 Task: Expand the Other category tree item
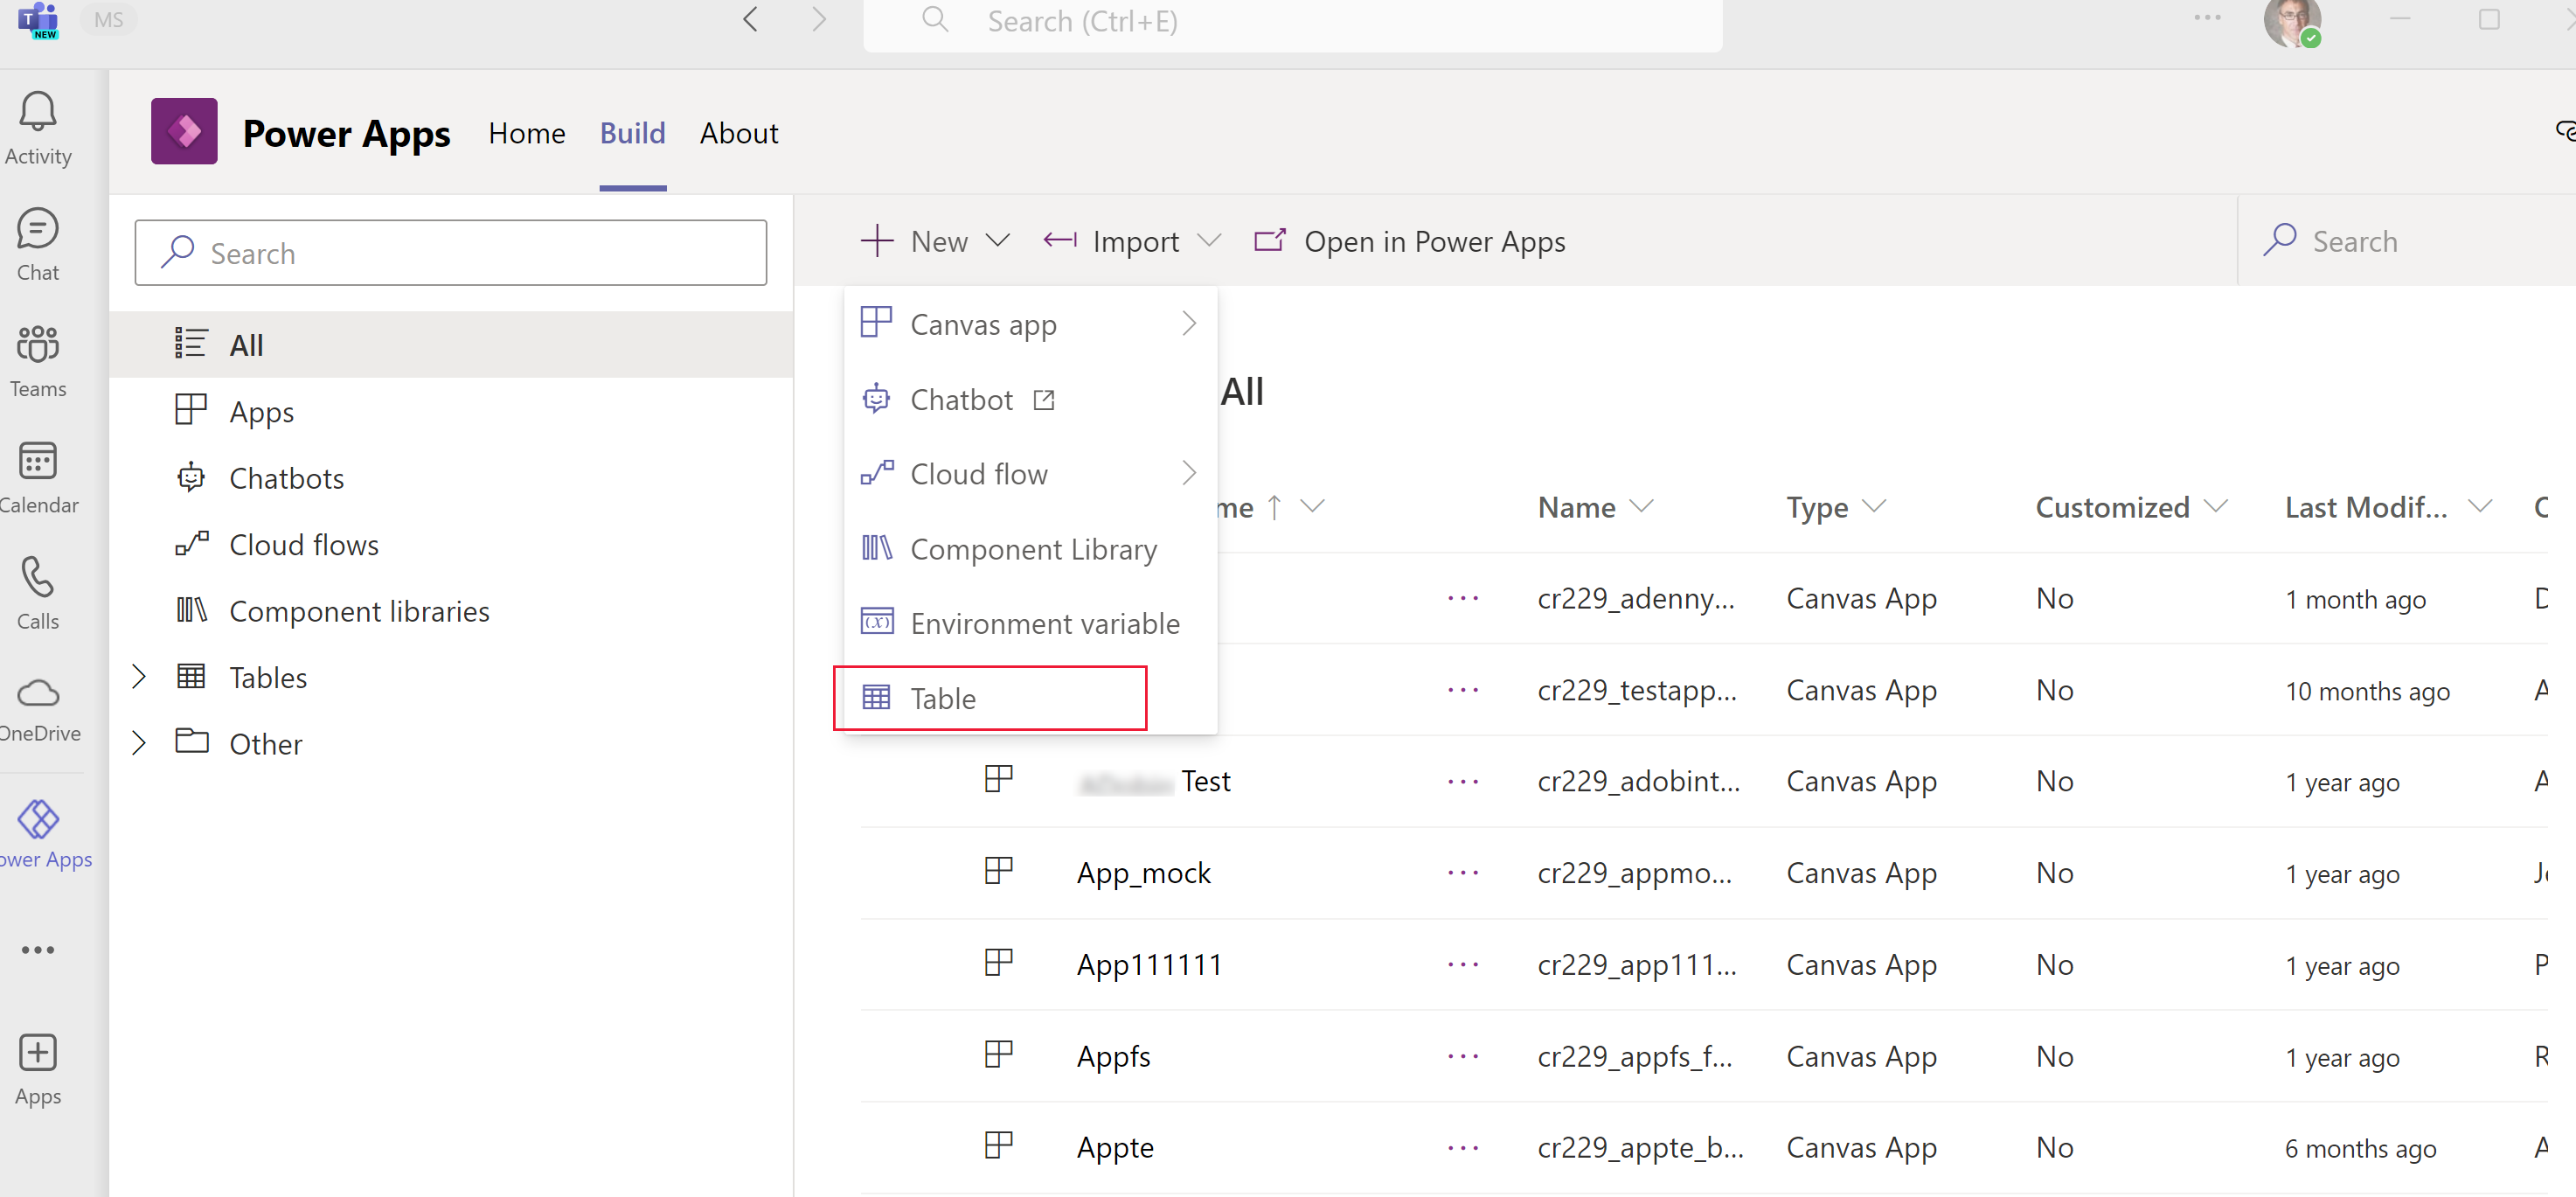point(140,743)
